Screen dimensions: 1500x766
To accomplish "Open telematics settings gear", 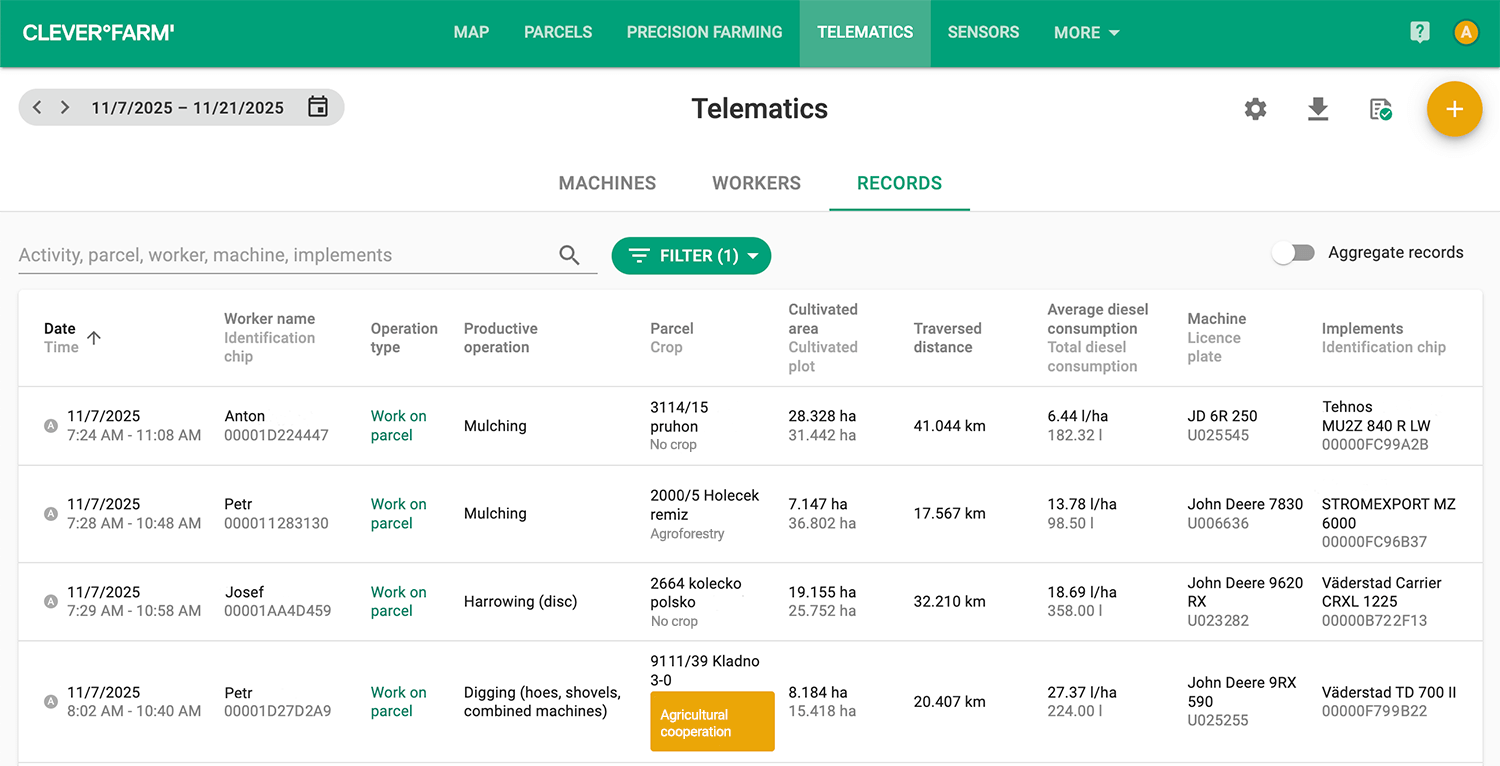I will coord(1255,109).
